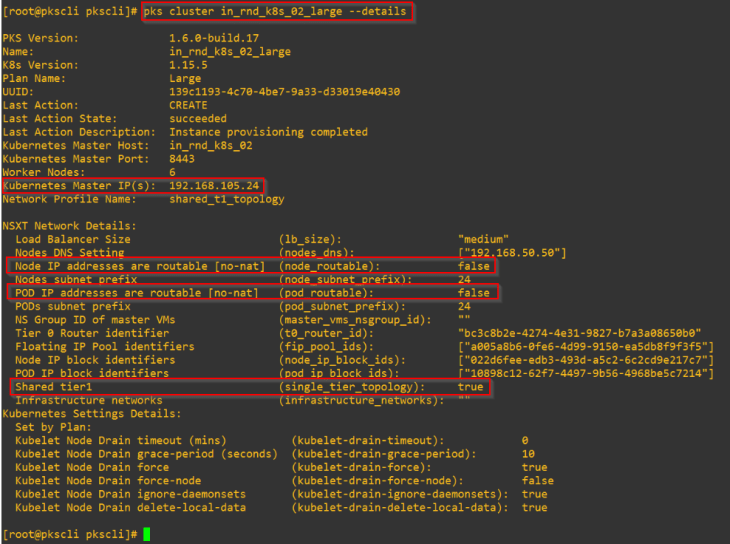Click the 'pks cluster in_rnd_k8s_02_large --details' command

click(x=275, y=12)
